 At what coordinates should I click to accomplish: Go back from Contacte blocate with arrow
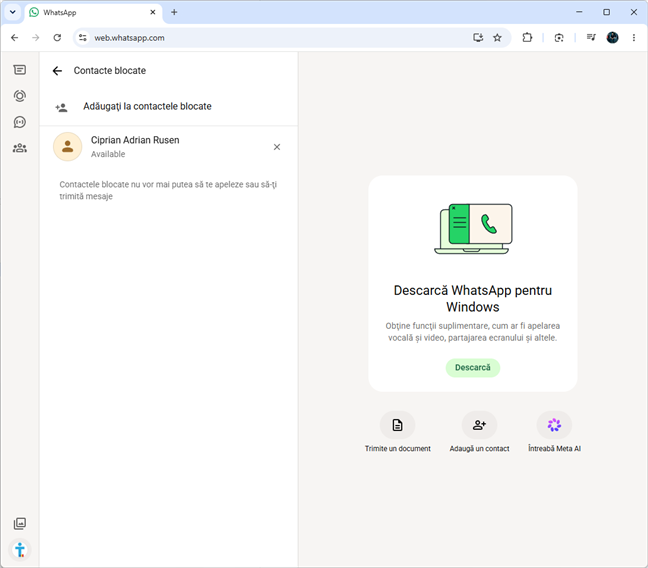[x=57, y=71]
